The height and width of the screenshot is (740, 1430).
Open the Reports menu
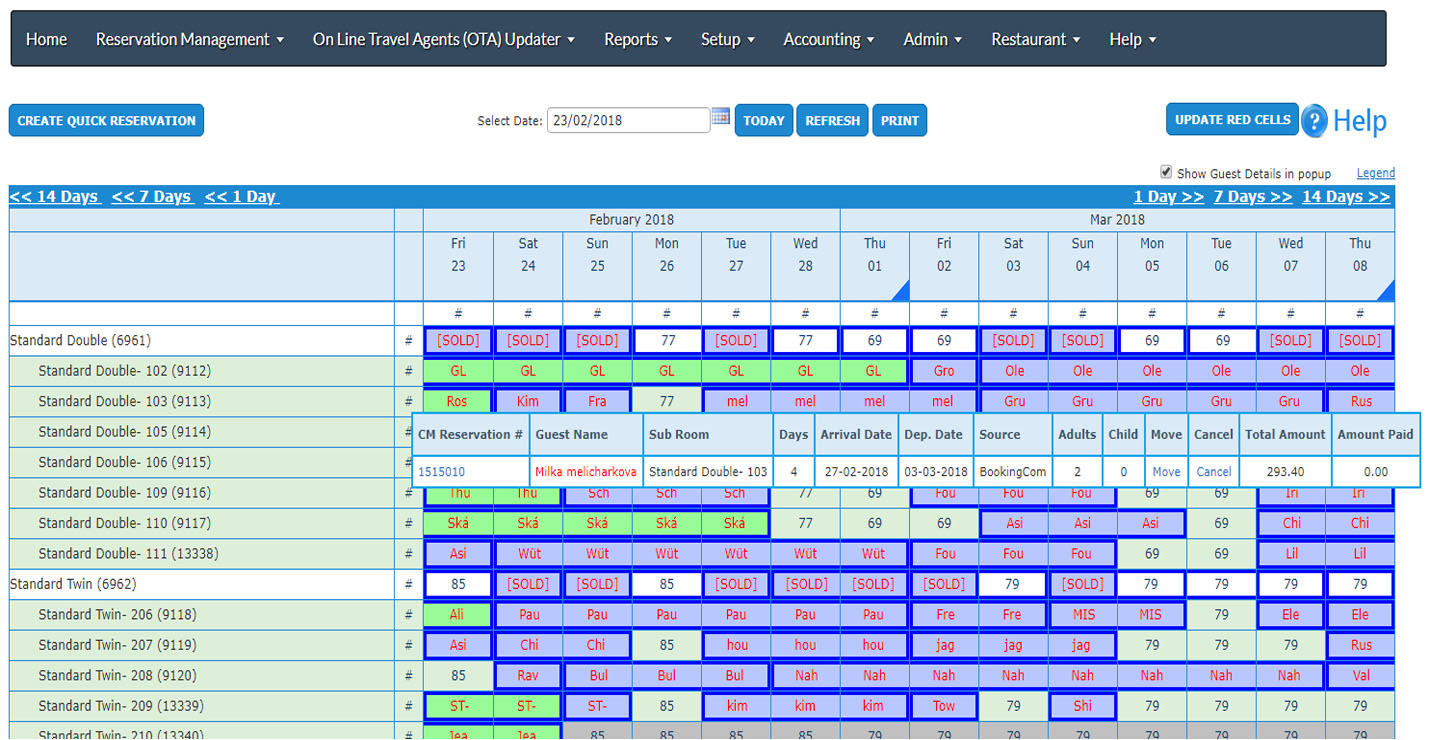point(637,40)
